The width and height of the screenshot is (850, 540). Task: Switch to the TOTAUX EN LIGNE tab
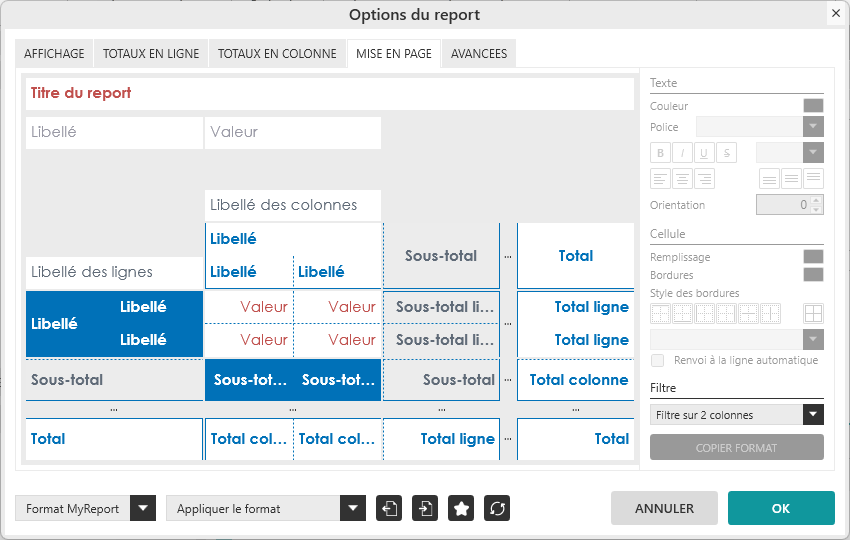click(151, 54)
